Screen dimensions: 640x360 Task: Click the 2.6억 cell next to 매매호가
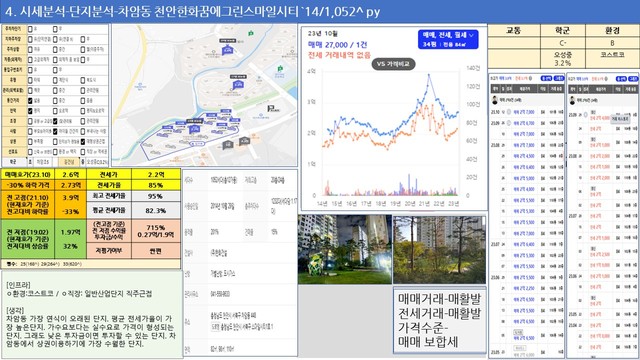click(71, 174)
